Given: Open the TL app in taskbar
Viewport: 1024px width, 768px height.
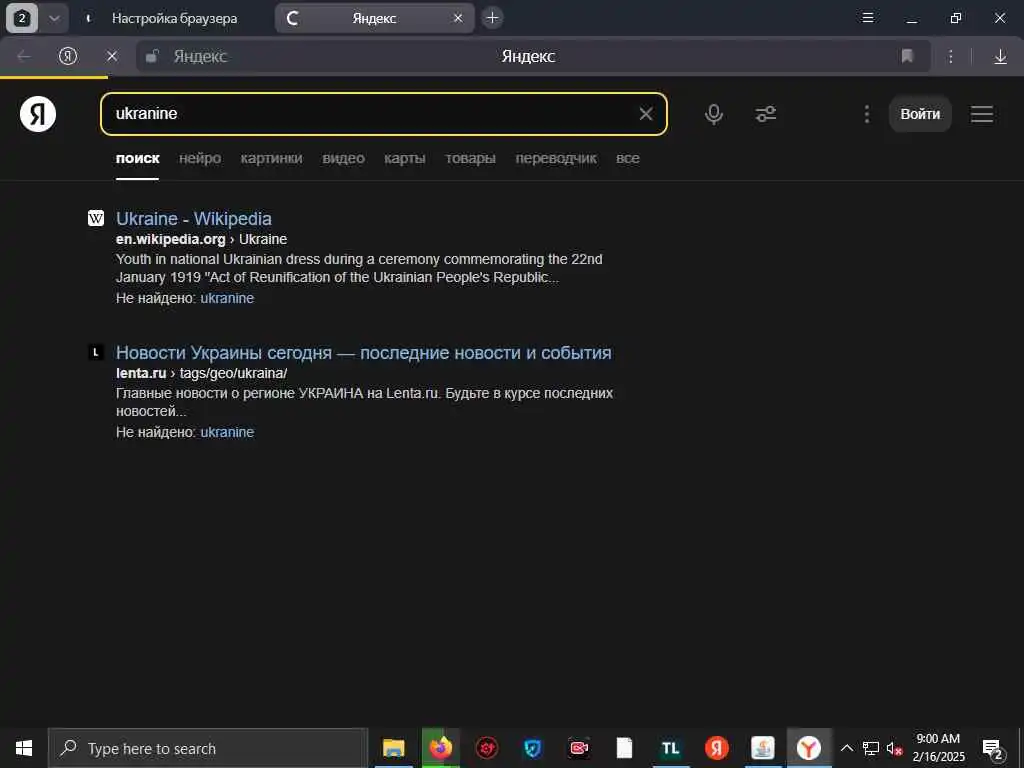Looking at the screenshot, I should (x=671, y=748).
